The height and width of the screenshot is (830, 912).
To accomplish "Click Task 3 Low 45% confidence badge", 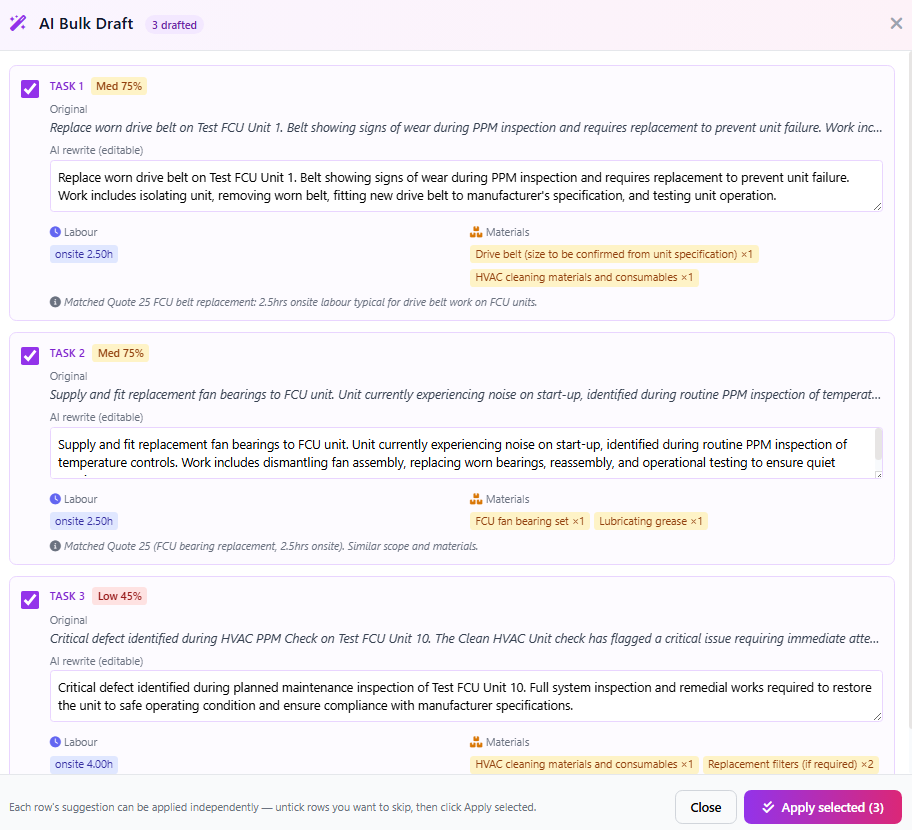I will (119, 596).
